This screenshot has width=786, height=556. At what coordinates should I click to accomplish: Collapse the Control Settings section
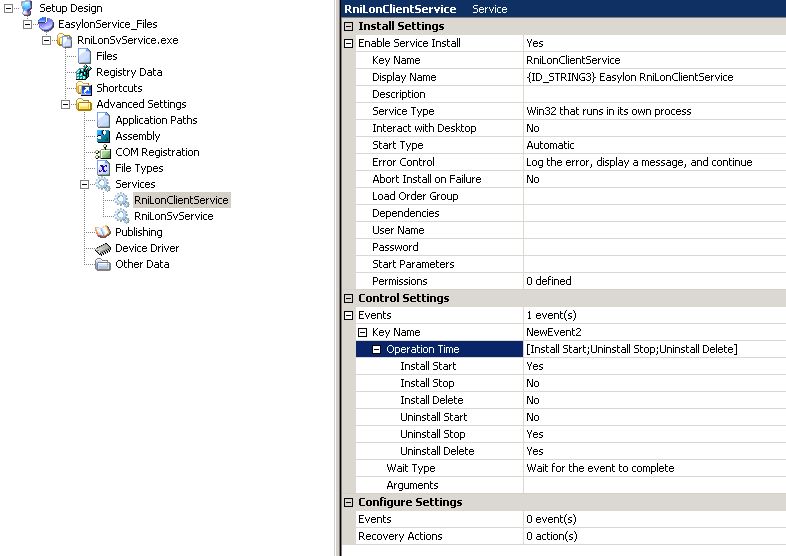tap(348, 298)
